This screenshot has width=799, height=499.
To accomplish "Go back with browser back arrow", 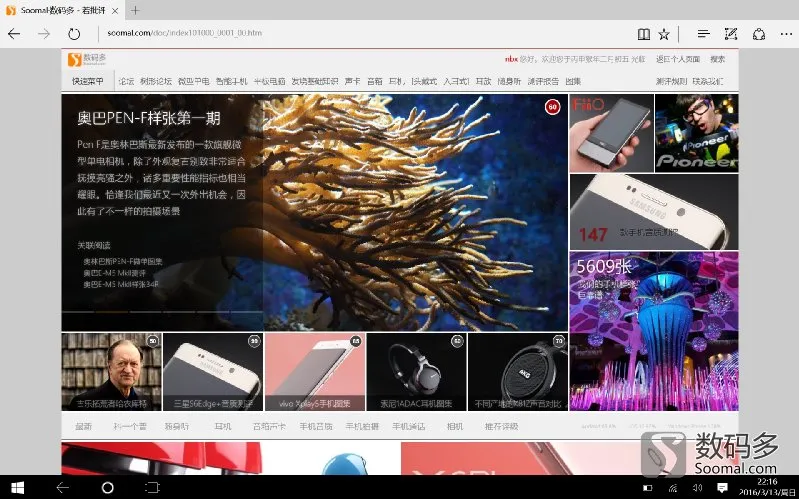I will pos(14,34).
